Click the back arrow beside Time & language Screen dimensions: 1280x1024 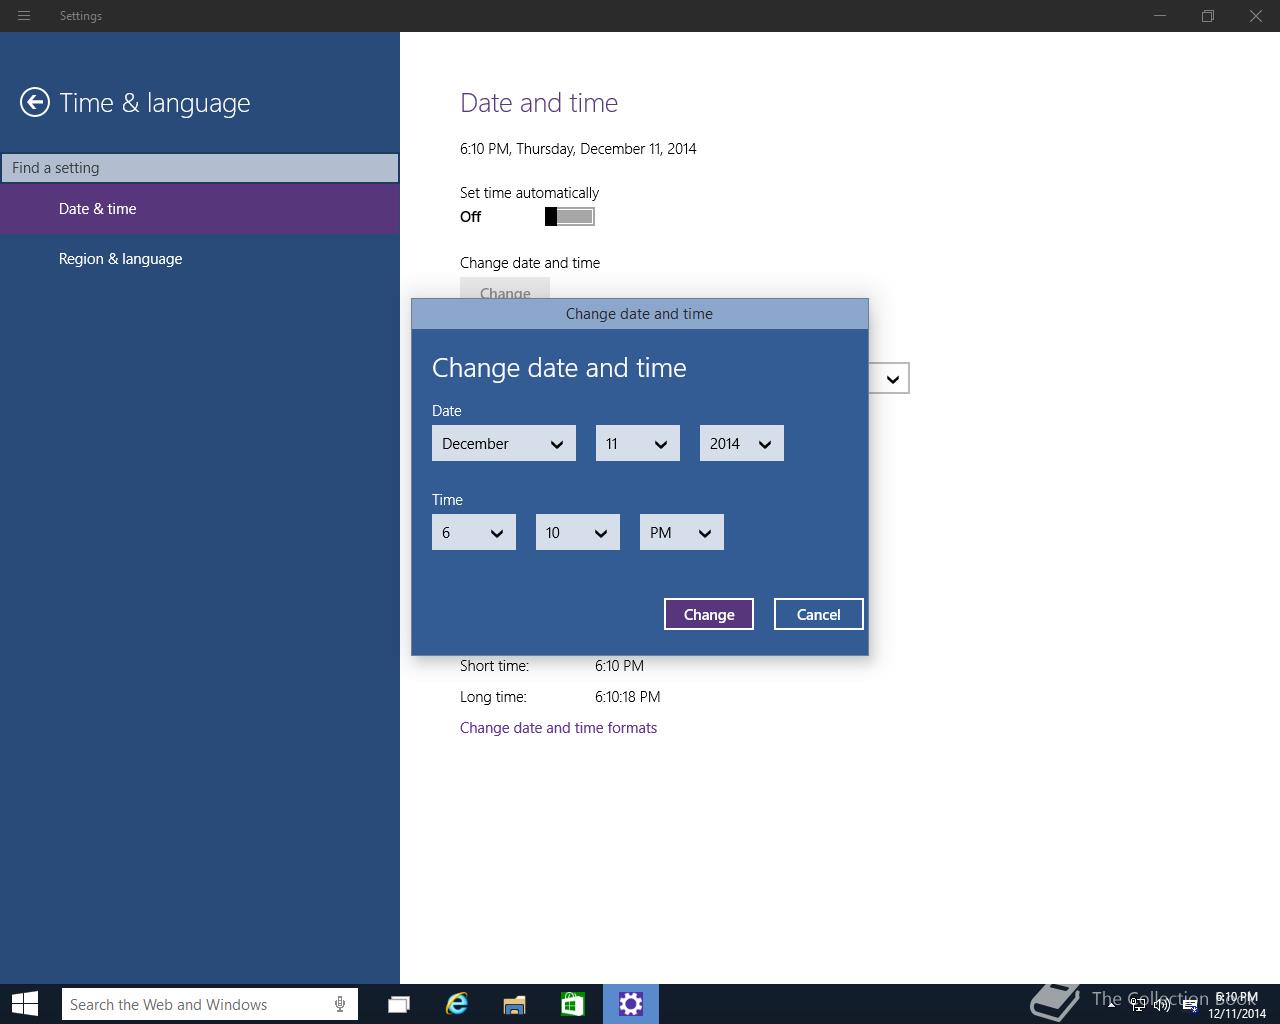click(35, 102)
